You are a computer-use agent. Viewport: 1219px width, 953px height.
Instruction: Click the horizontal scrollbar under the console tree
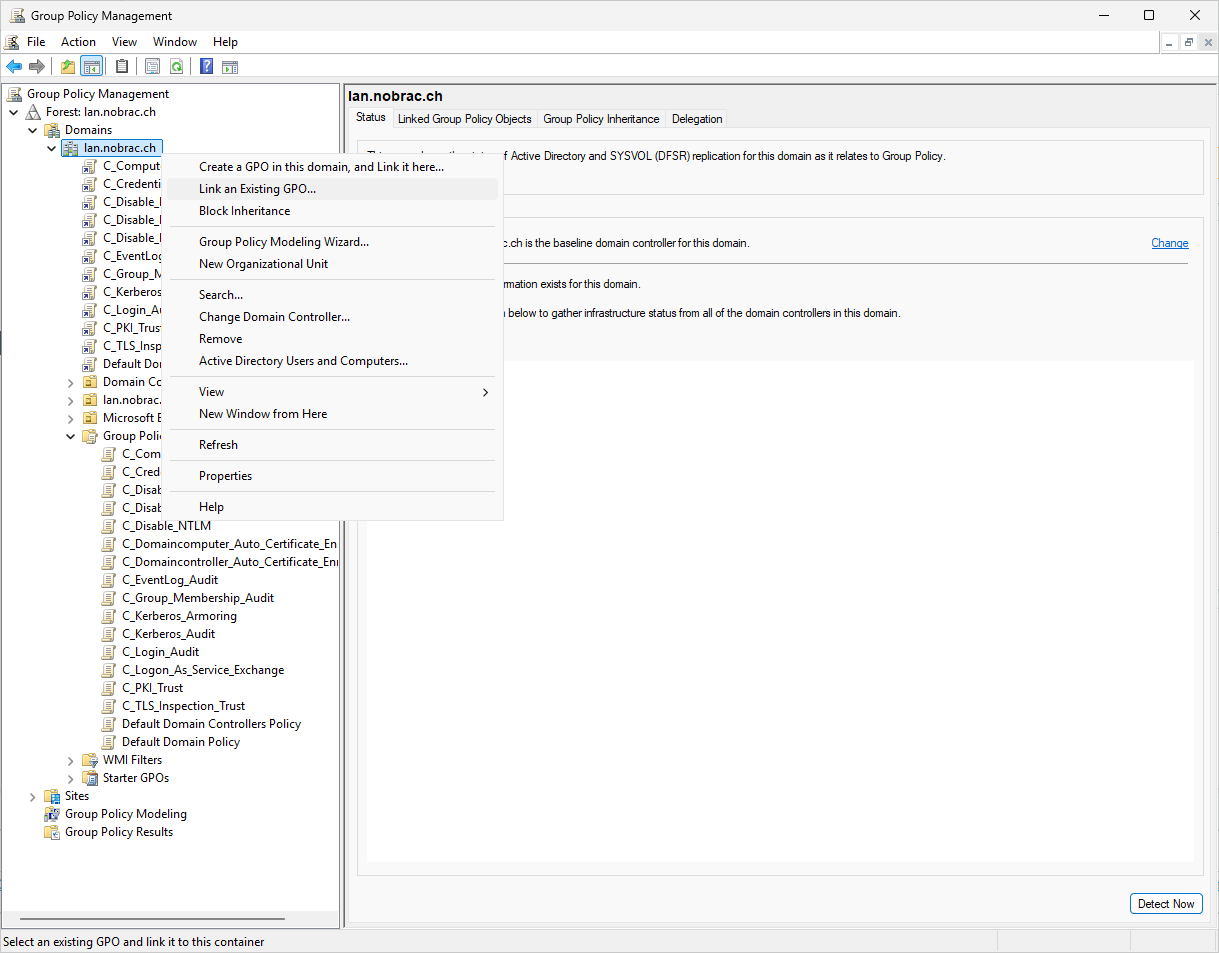point(152,919)
